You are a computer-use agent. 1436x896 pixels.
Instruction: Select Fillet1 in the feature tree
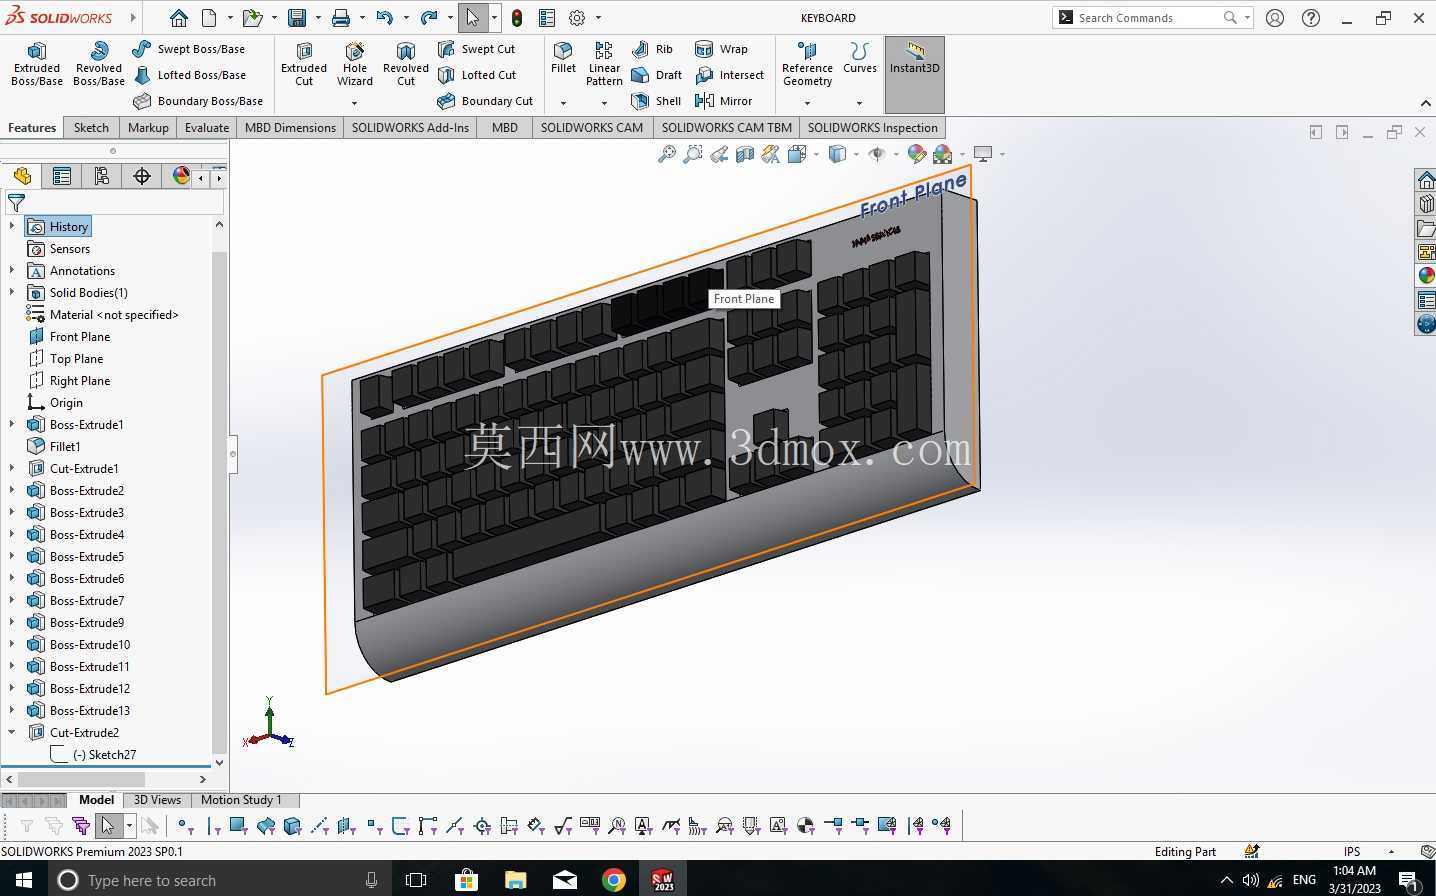[x=65, y=447]
